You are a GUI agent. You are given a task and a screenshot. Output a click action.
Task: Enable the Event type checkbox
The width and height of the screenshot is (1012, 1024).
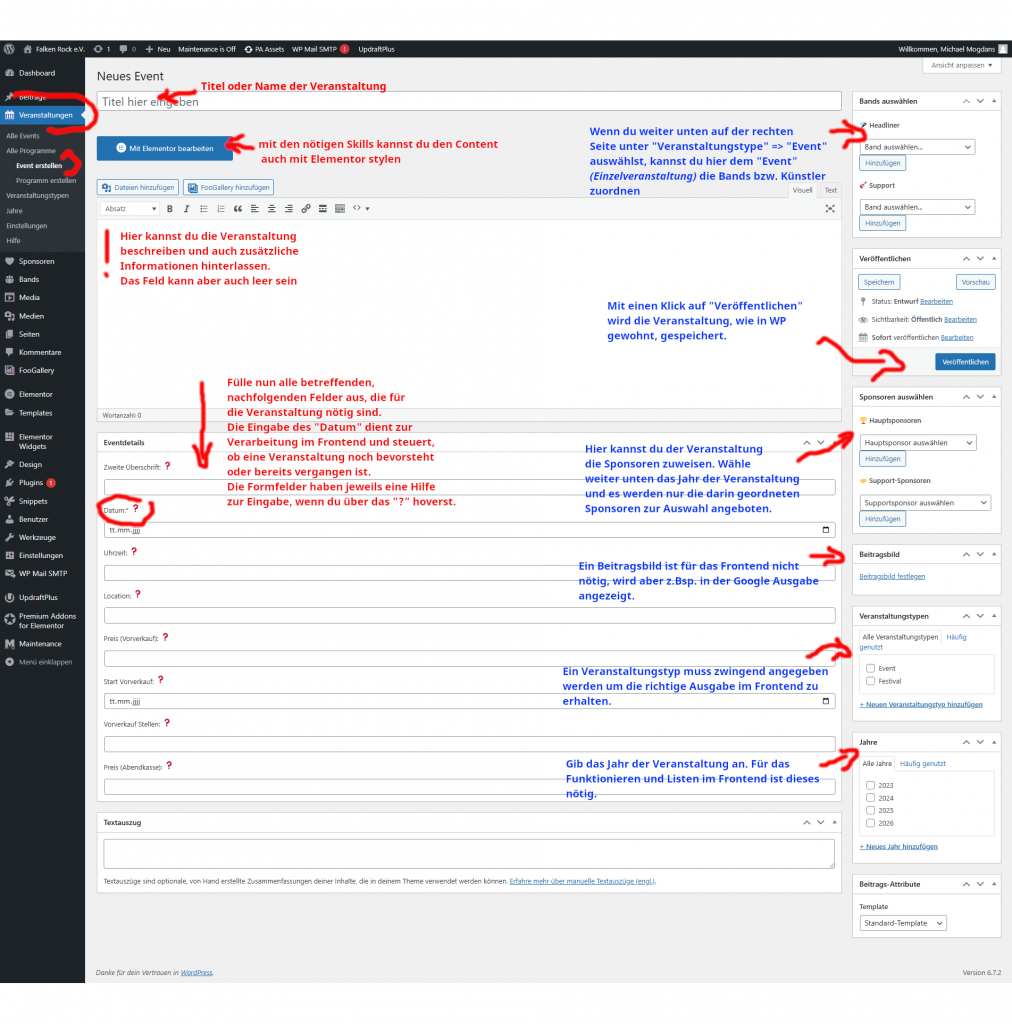point(871,668)
